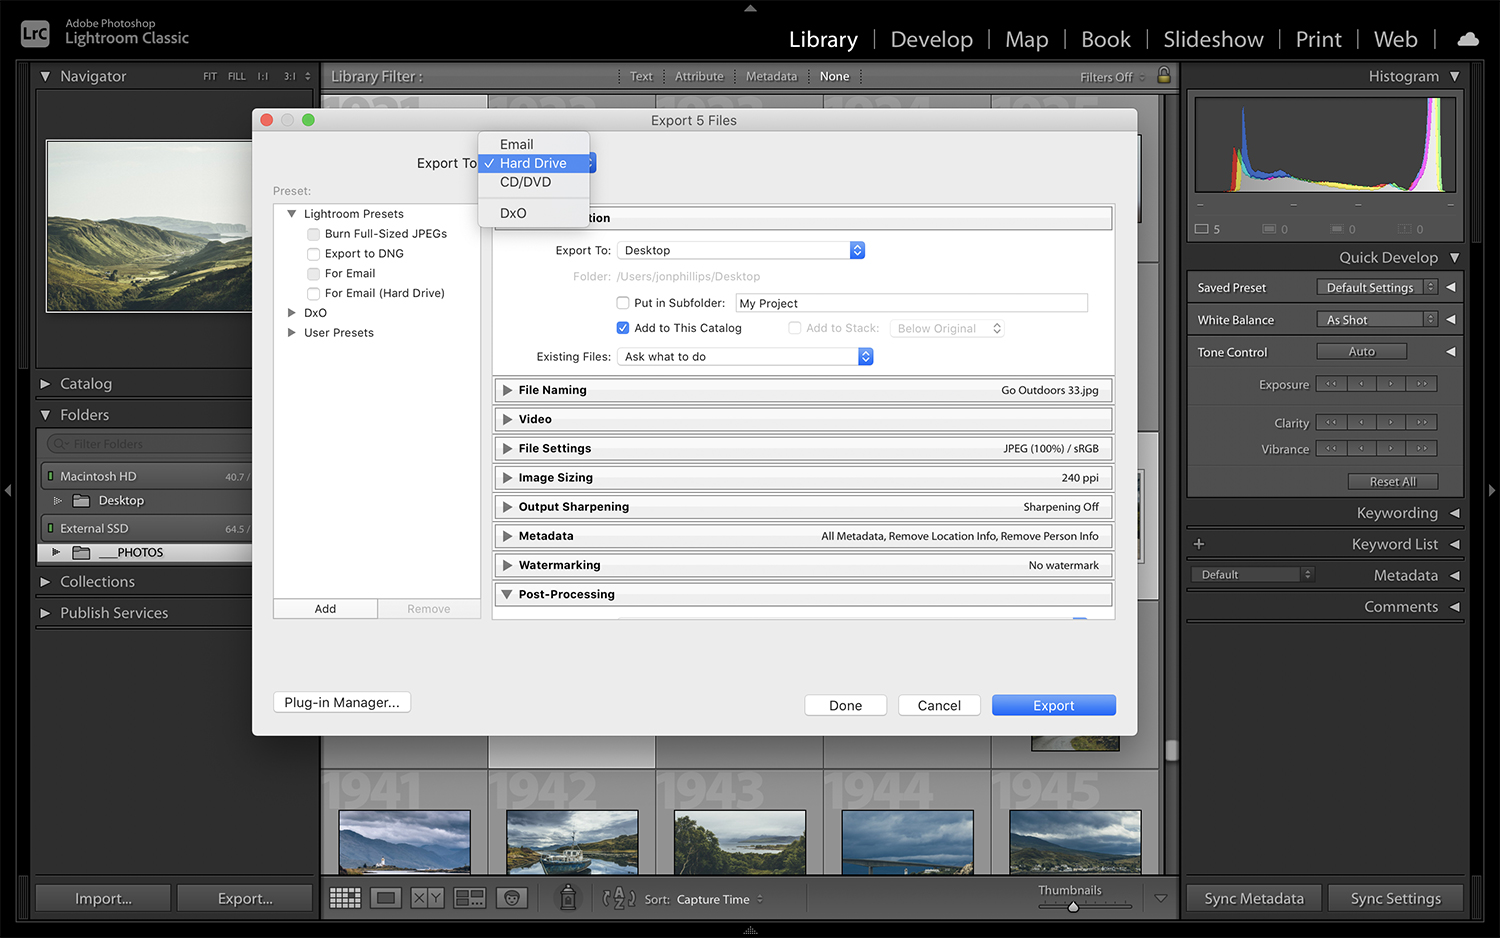Image resolution: width=1500 pixels, height=938 pixels.
Task: Click the Macintosh HD volume indicator
Action: [x=50, y=476]
